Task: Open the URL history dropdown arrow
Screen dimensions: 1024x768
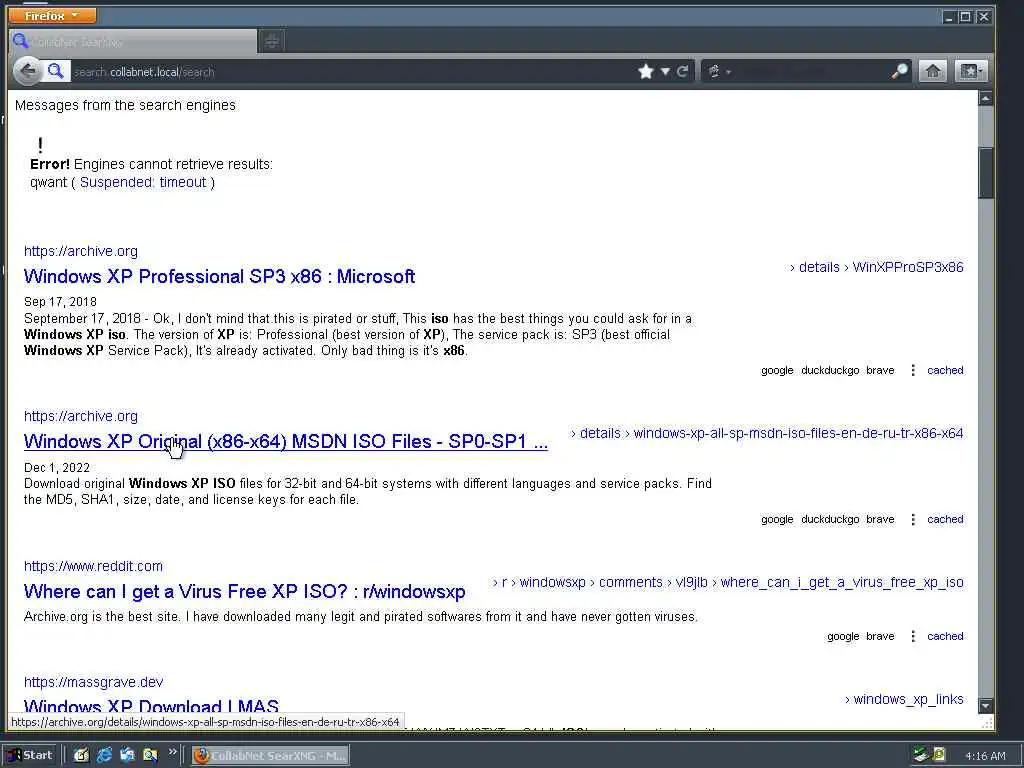Action: click(x=665, y=71)
